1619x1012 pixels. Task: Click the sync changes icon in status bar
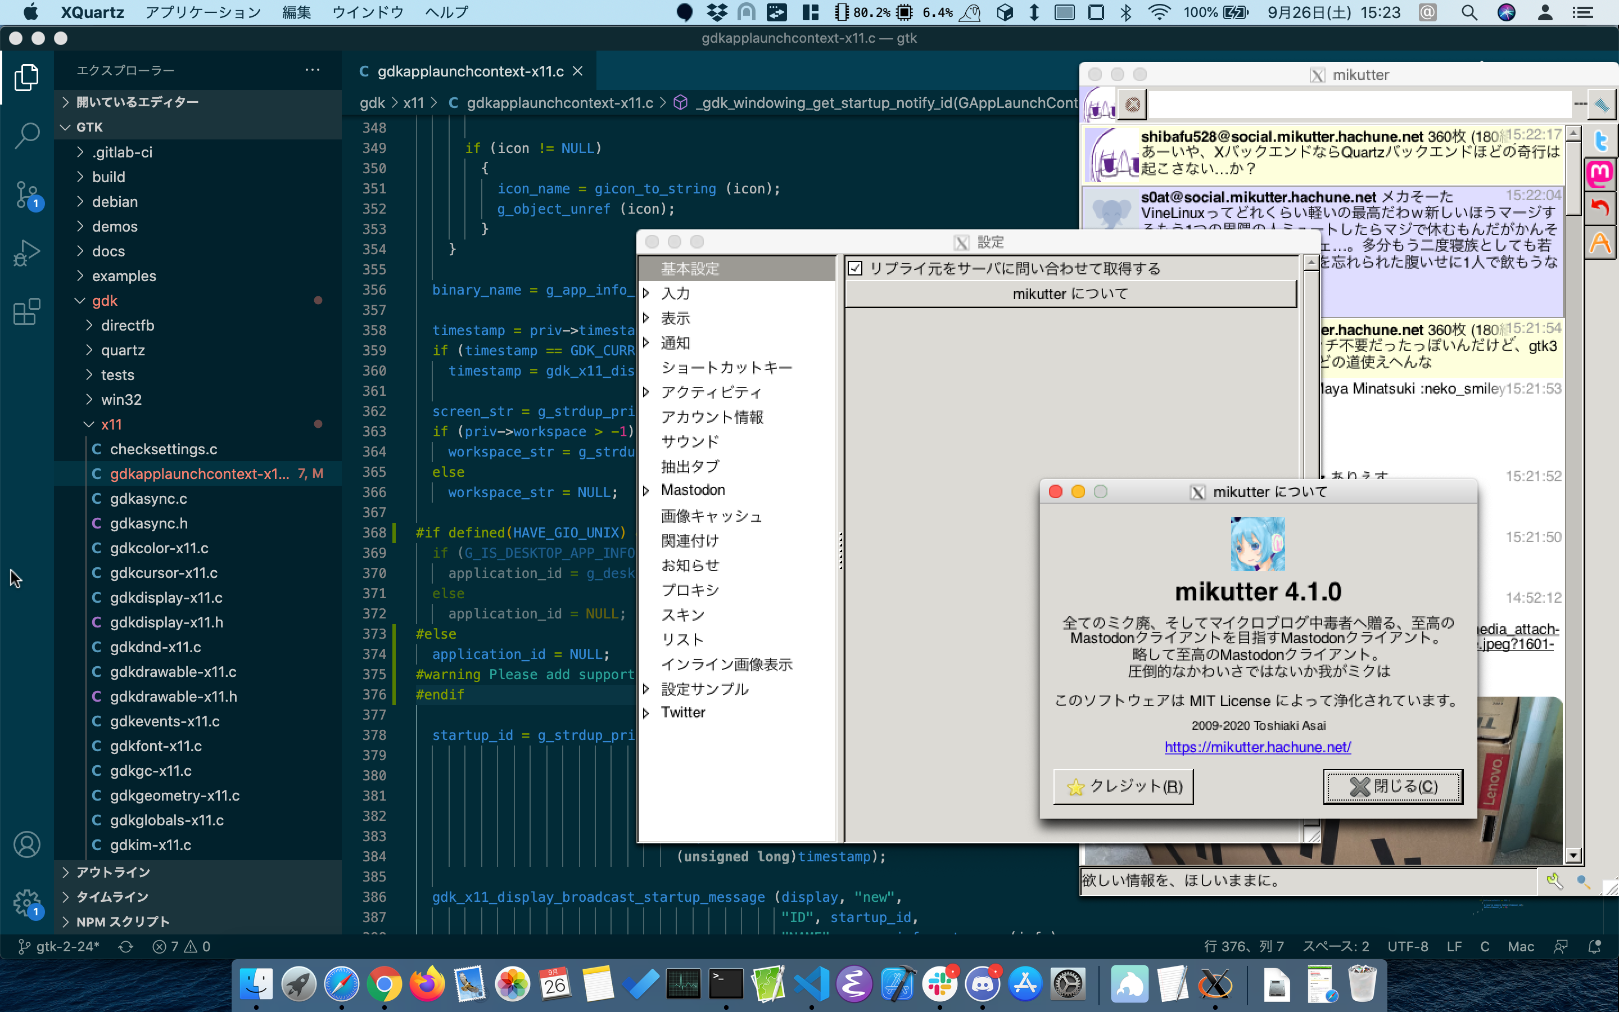(x=126, y=946)
